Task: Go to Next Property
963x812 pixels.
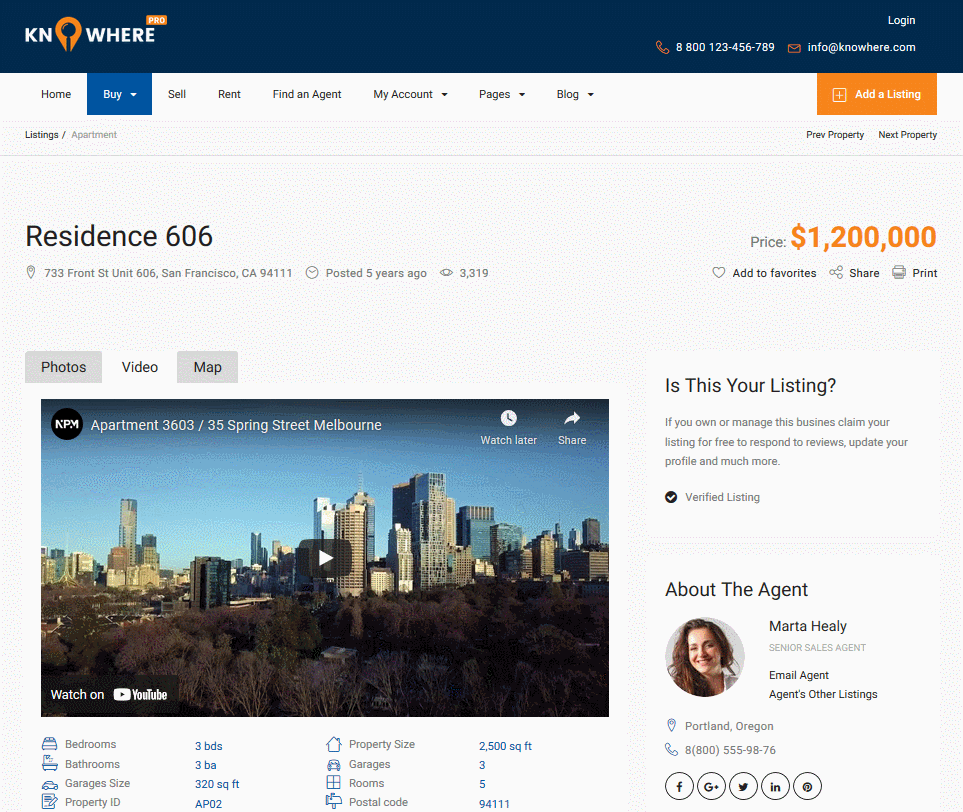Action: click(x=907, y=135)
